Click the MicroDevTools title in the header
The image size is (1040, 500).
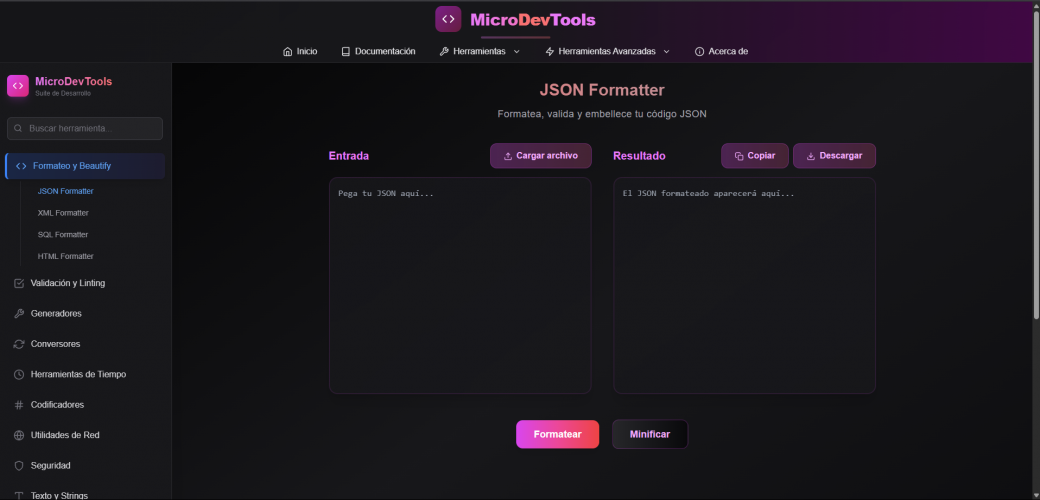pos(533,20)
